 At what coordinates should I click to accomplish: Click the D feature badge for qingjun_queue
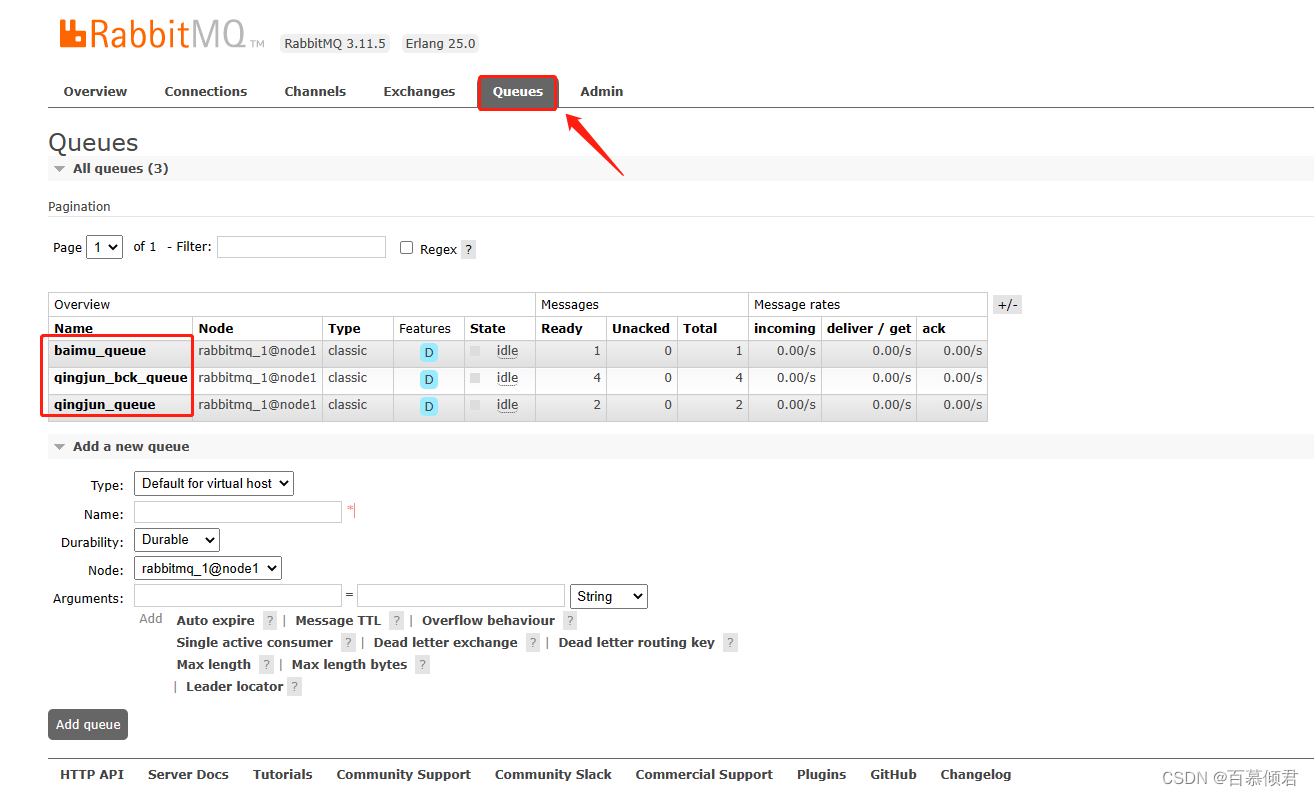[x=429, y=406]
